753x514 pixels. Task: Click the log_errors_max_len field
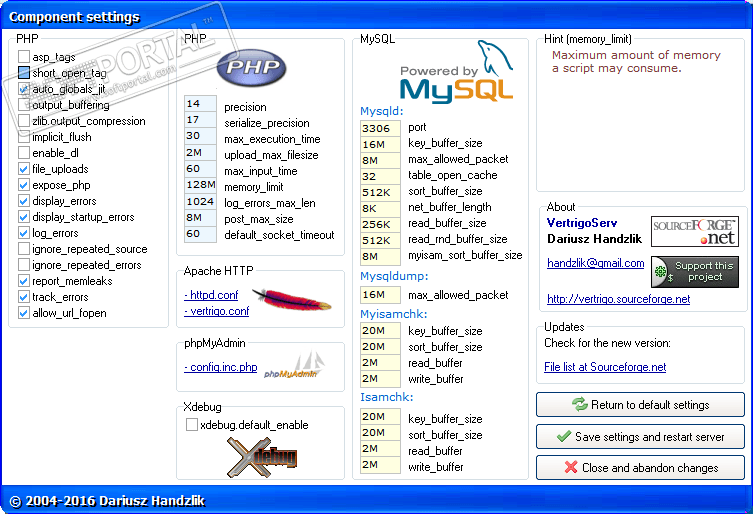click(x=200, y=201)
